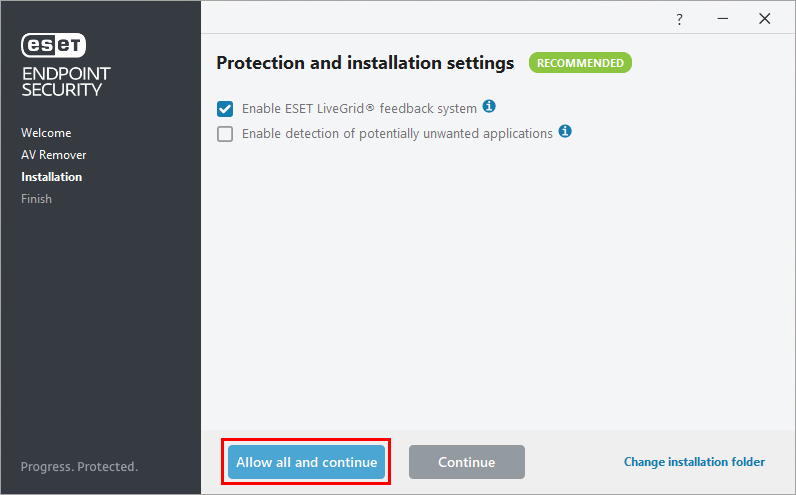Click 'Enable detection of potentially unwanted applications' text
This screenshot has width=796, height=495.
pos(397,134)
